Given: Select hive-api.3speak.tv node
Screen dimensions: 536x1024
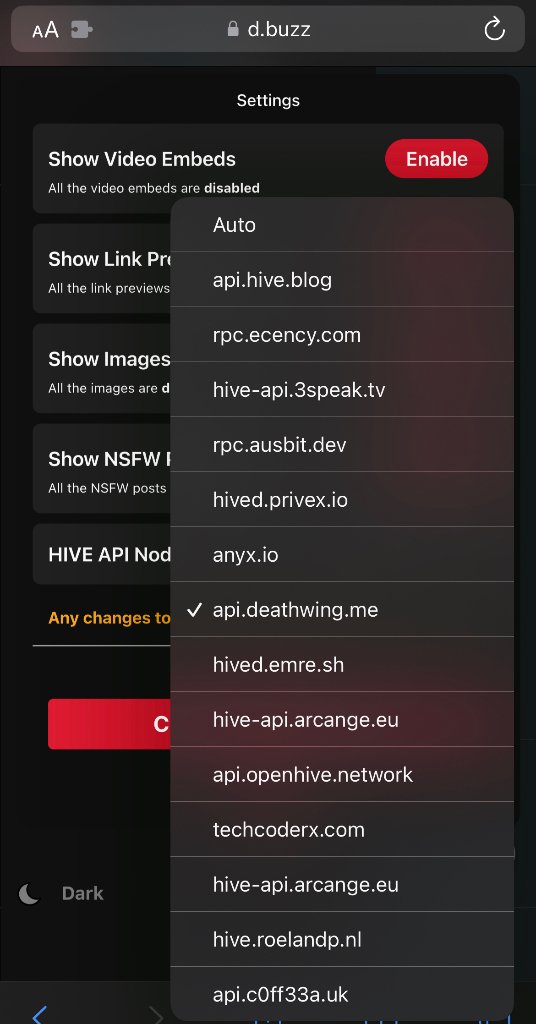Looking at the screenshot, I should [342, 390].
